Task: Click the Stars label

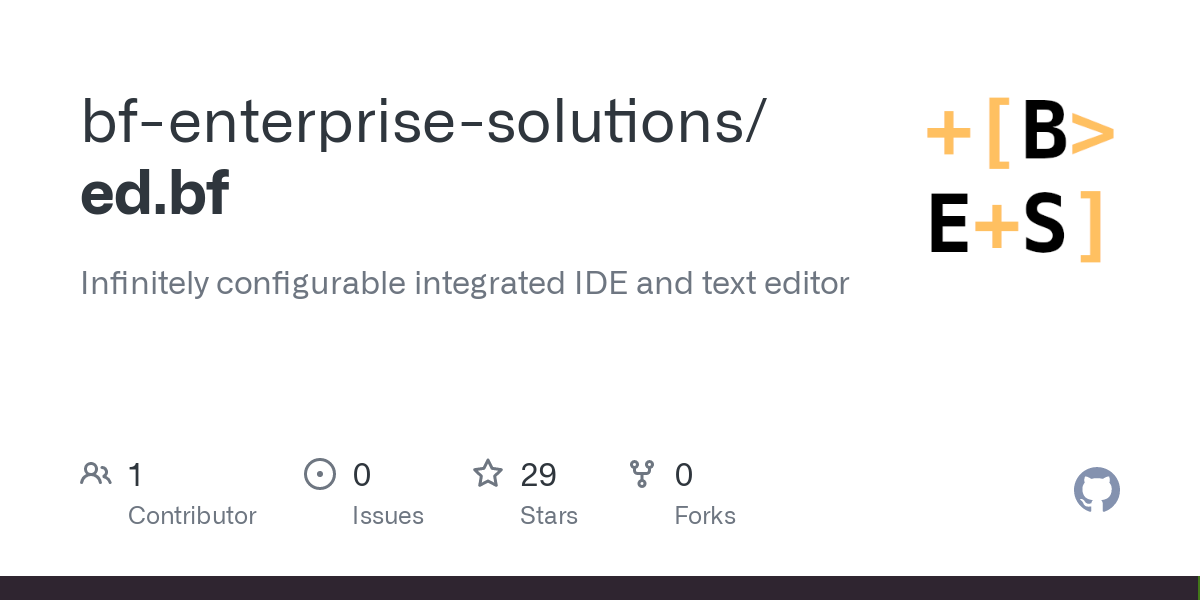Action: 549,516
